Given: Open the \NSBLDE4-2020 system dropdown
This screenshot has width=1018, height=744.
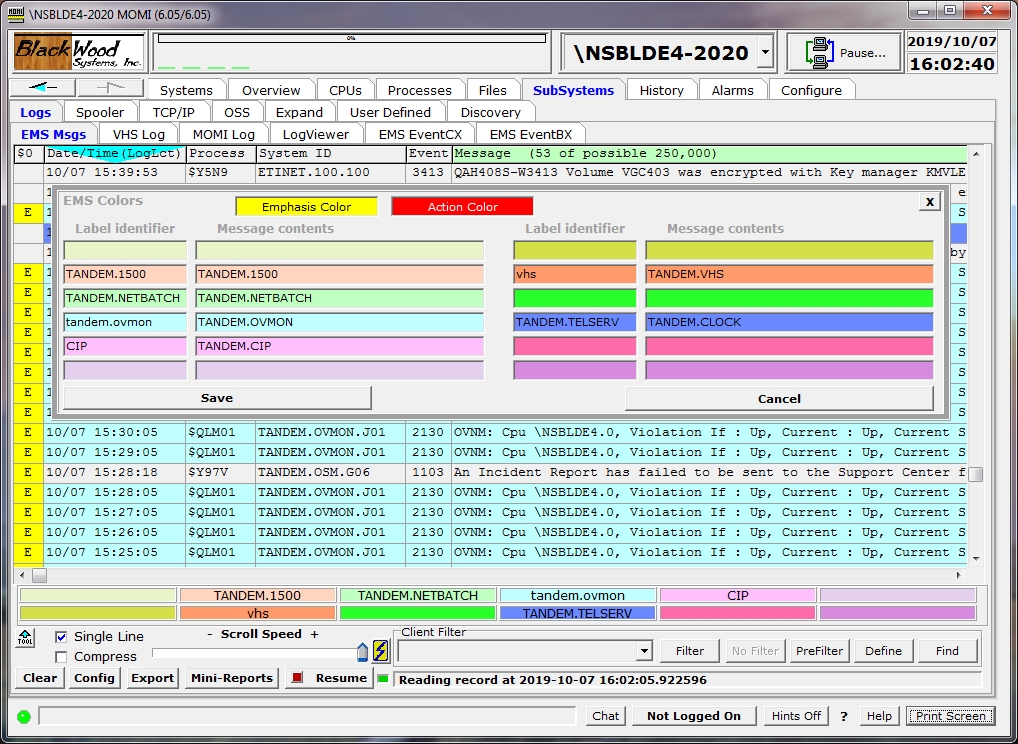Looking at the screenshot, I should pos(764,52).
